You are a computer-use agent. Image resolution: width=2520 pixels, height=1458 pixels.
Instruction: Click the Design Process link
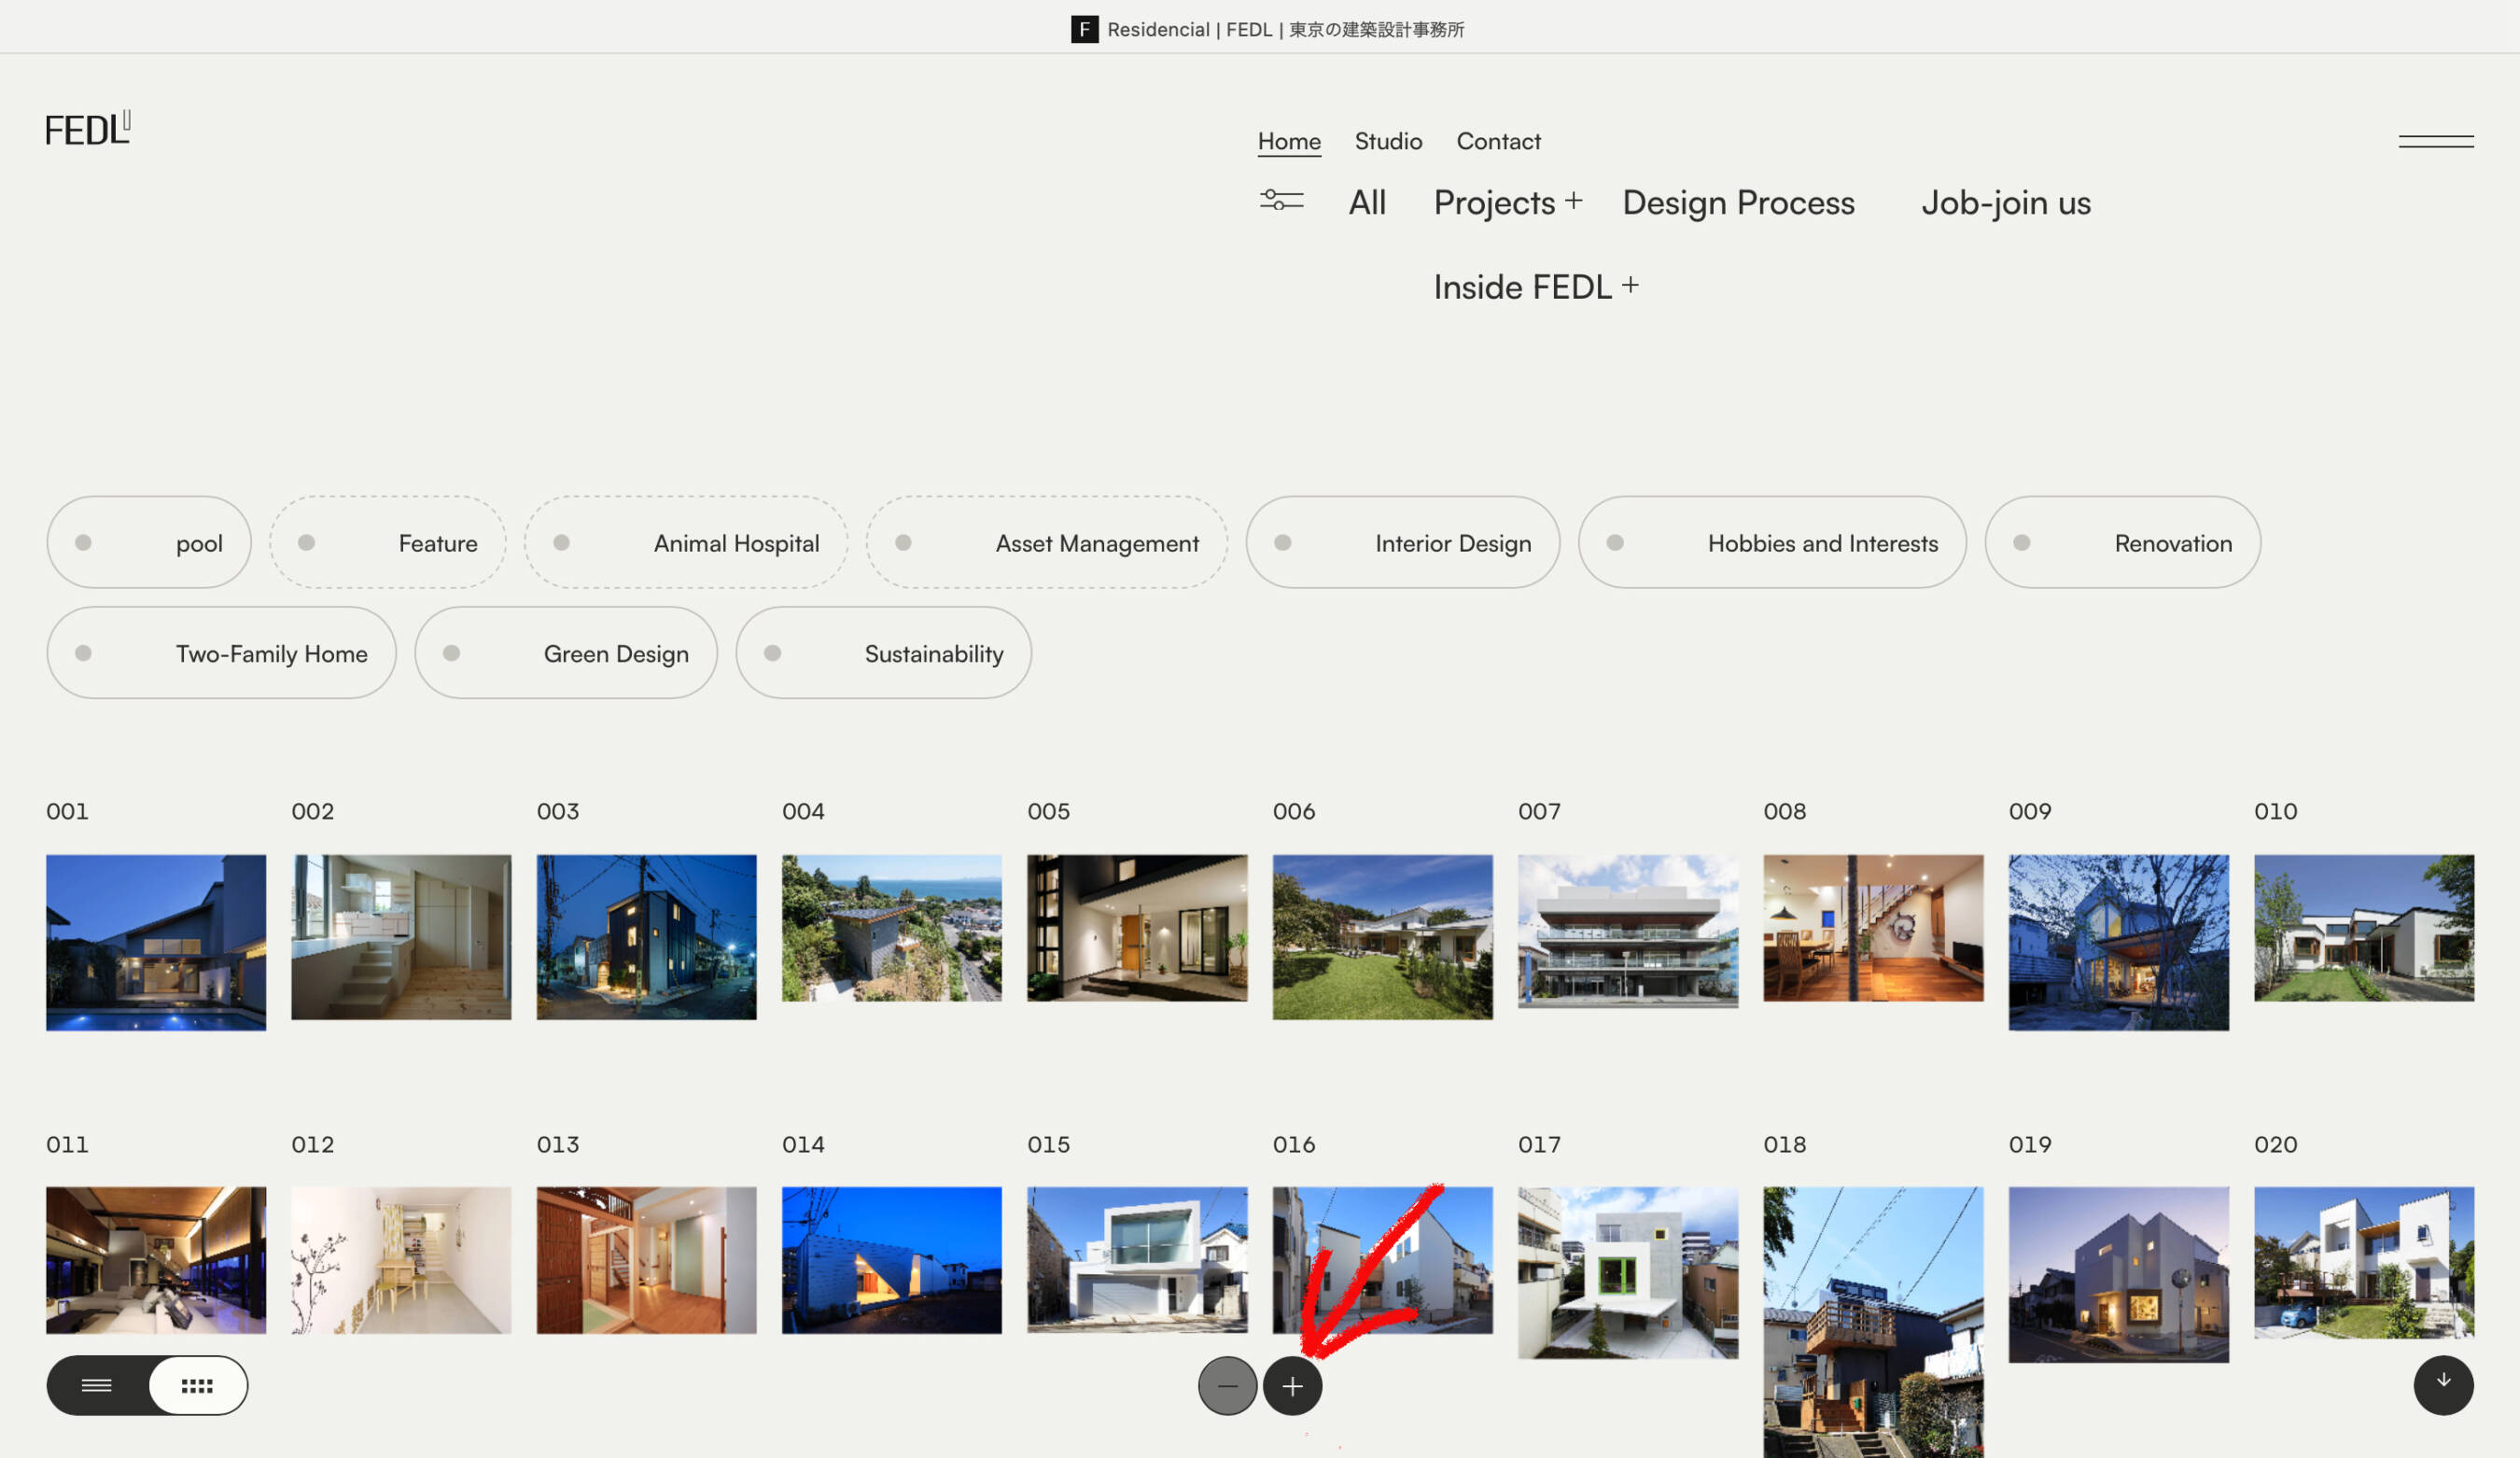tap(1738, 202)
